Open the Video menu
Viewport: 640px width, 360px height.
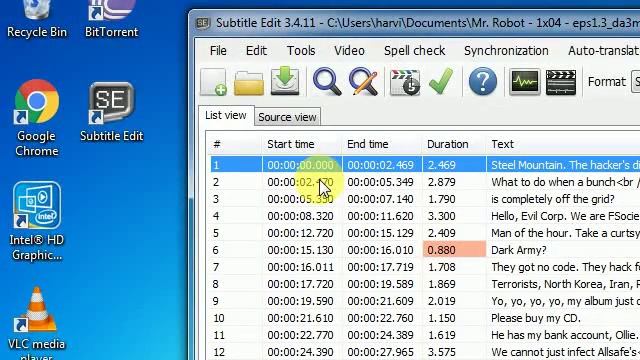click(349, 51)
